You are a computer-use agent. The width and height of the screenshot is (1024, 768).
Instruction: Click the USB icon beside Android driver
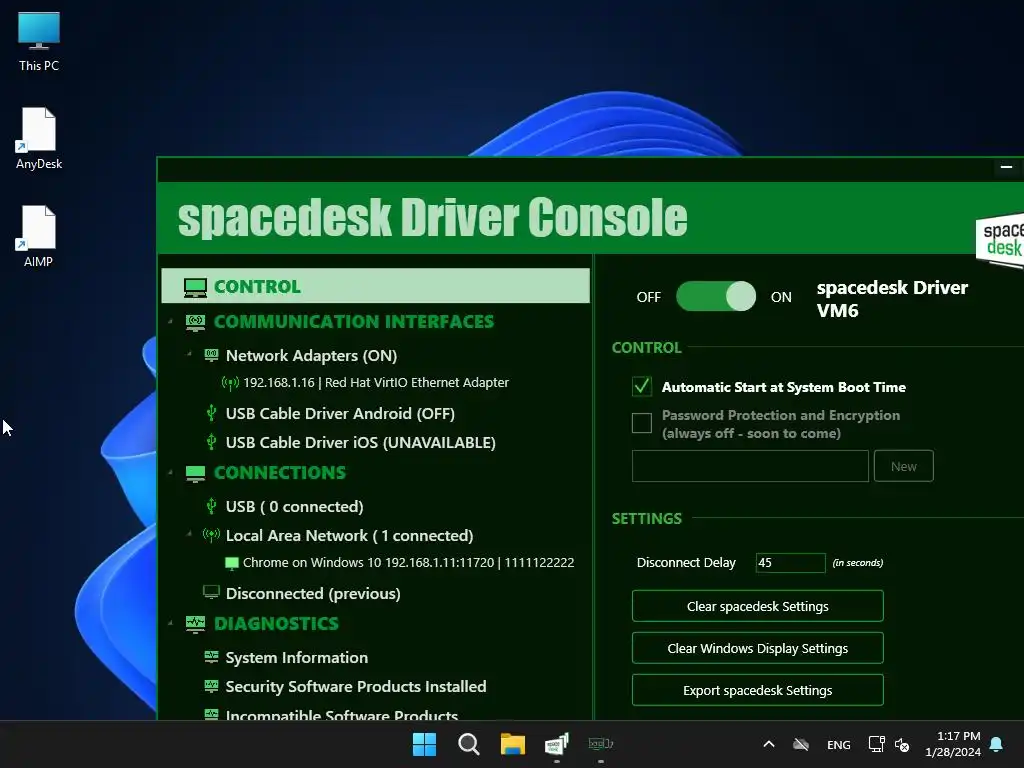[x=211, y=413]
